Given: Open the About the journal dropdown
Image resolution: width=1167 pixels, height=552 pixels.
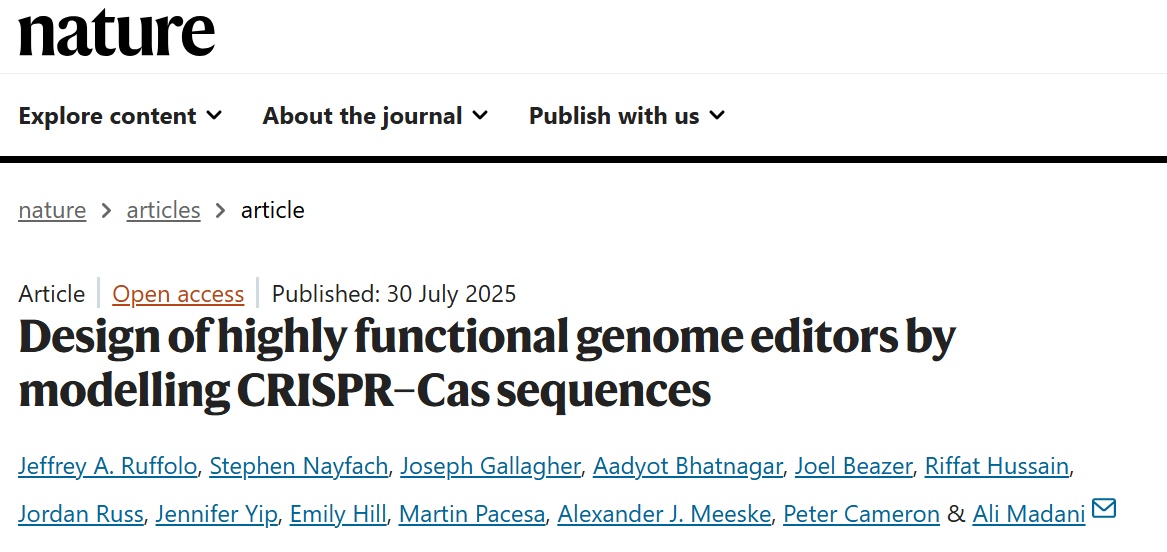Looking at the screenshot, I should click(x=375, y=116).
